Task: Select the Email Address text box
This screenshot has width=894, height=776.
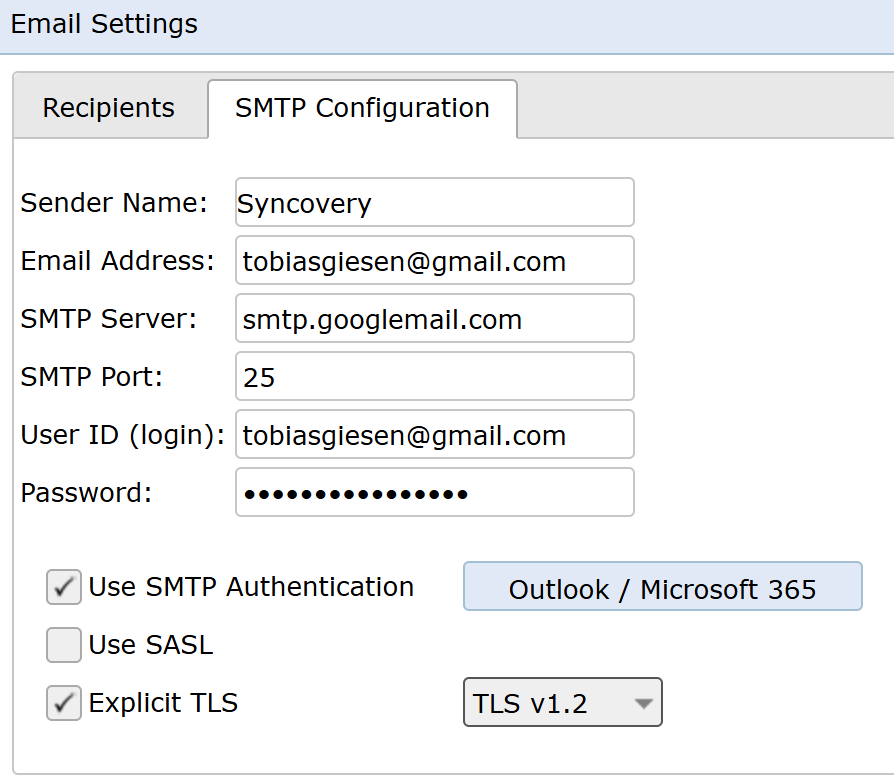Action: 434,260
